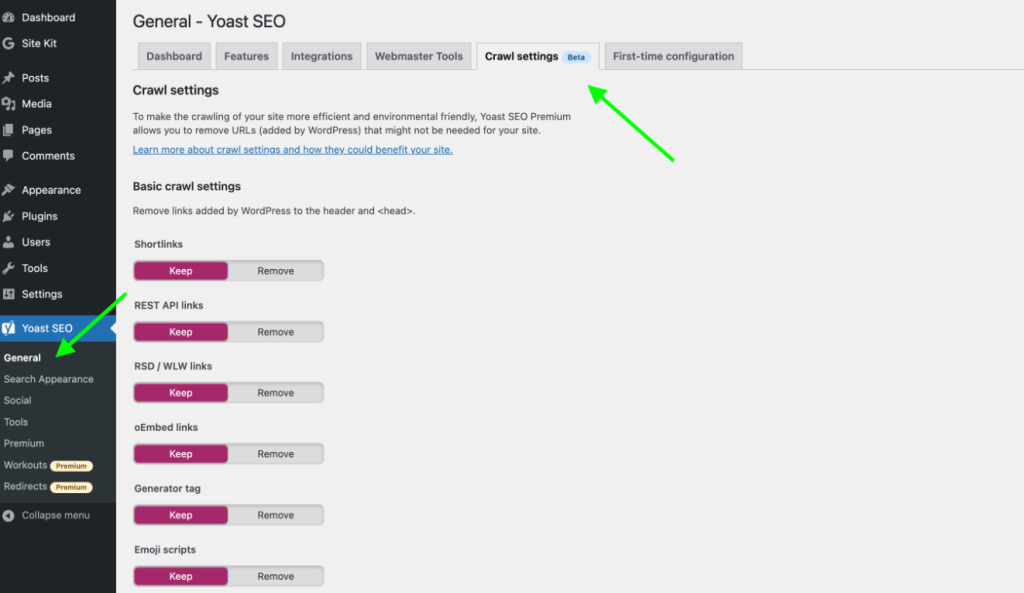Click the Settings sliders icon

8,294
